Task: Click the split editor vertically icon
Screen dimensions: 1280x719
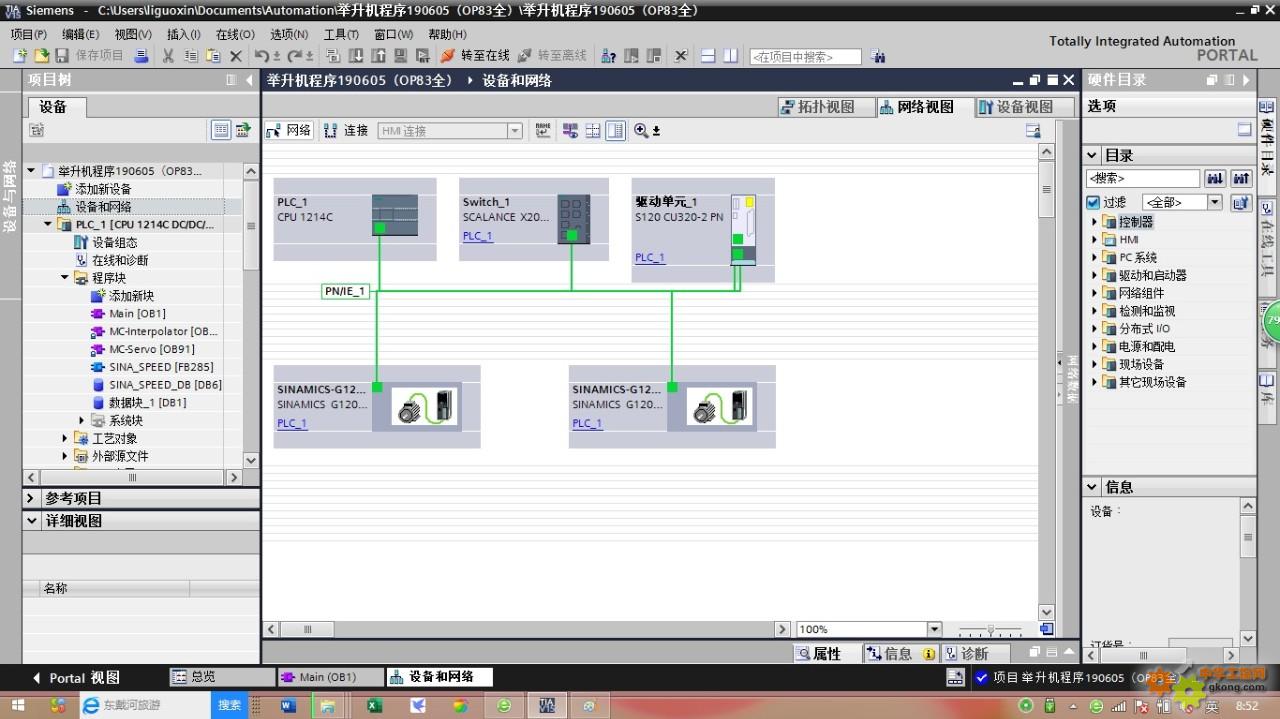Action: (730, 56)
